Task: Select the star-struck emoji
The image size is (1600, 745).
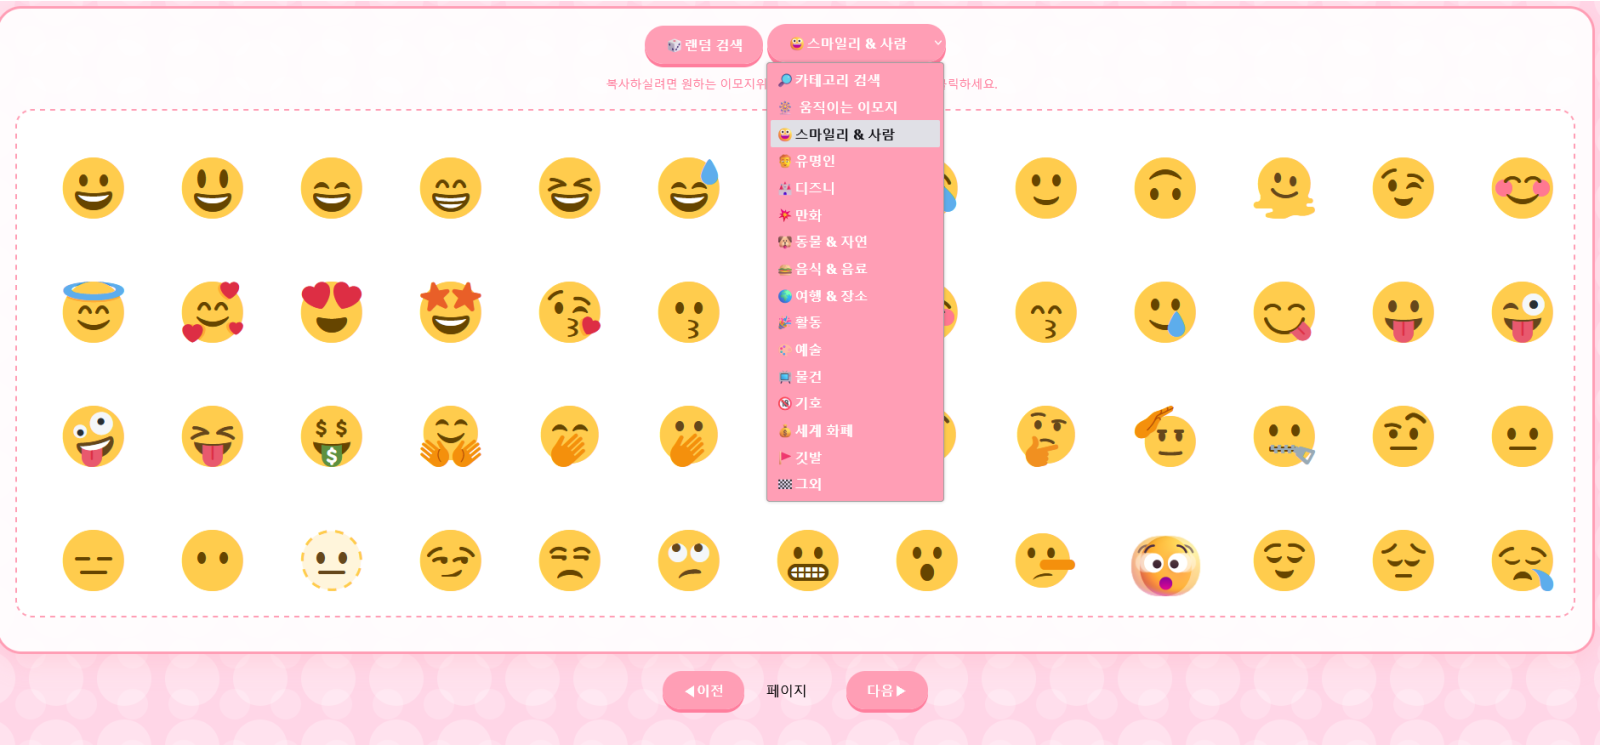Action: (x=450, y=312)
